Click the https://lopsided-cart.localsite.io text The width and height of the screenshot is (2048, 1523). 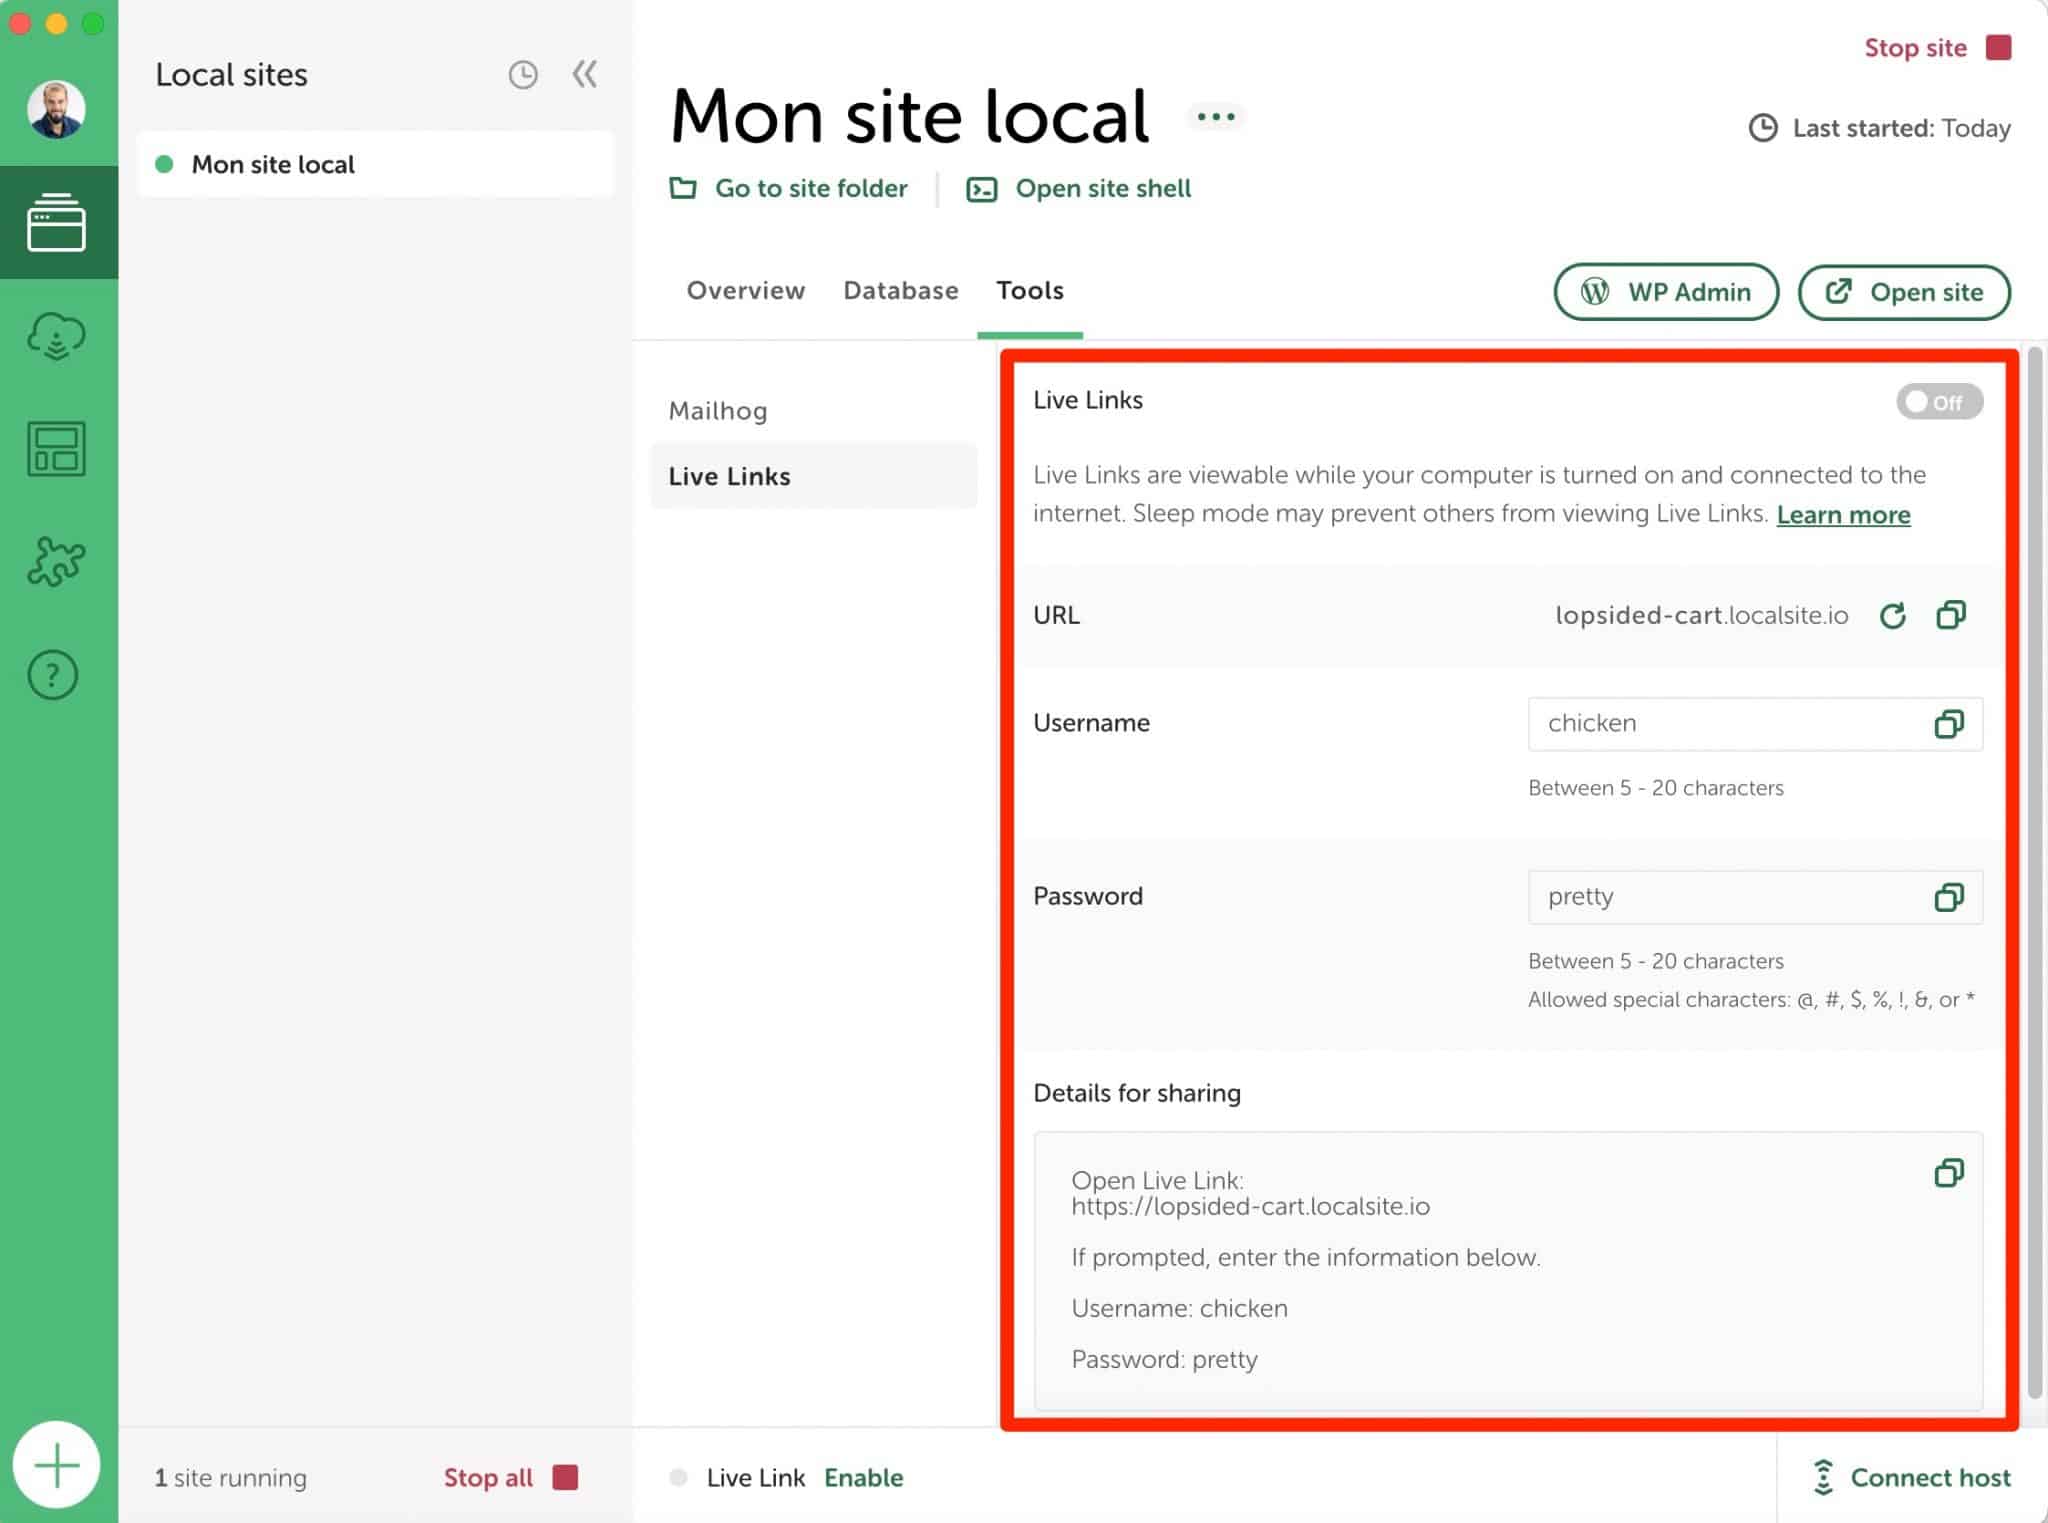click(1250, 1206)
